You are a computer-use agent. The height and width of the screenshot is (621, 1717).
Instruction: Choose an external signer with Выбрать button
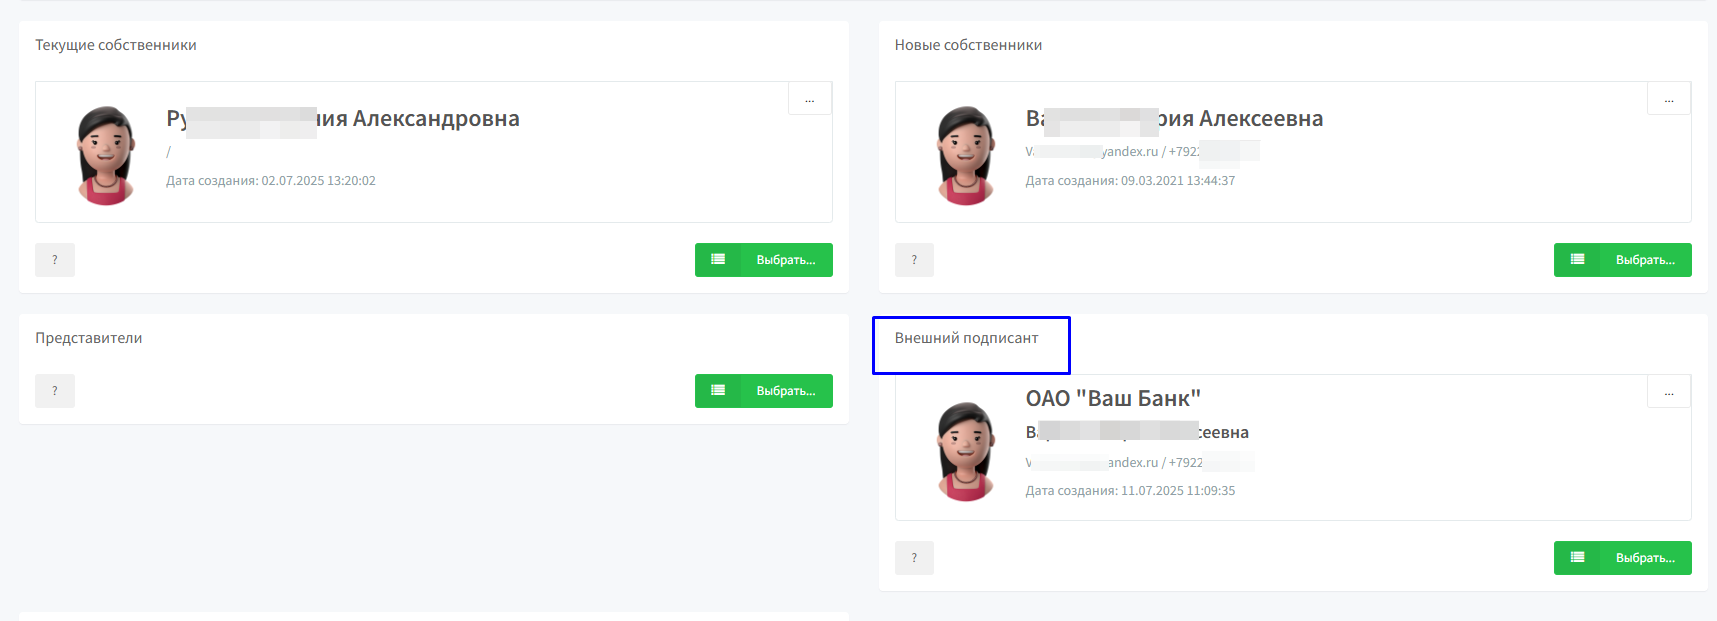click(x=1623, y=558)
